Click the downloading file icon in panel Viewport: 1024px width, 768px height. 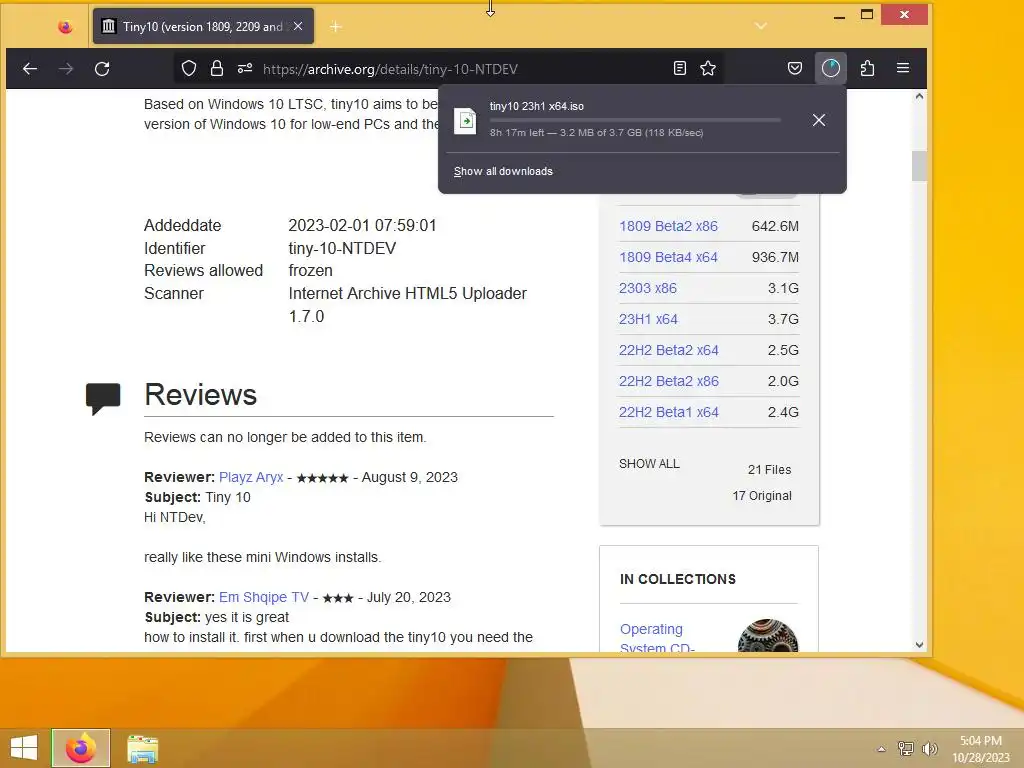(x=465, y=121)
